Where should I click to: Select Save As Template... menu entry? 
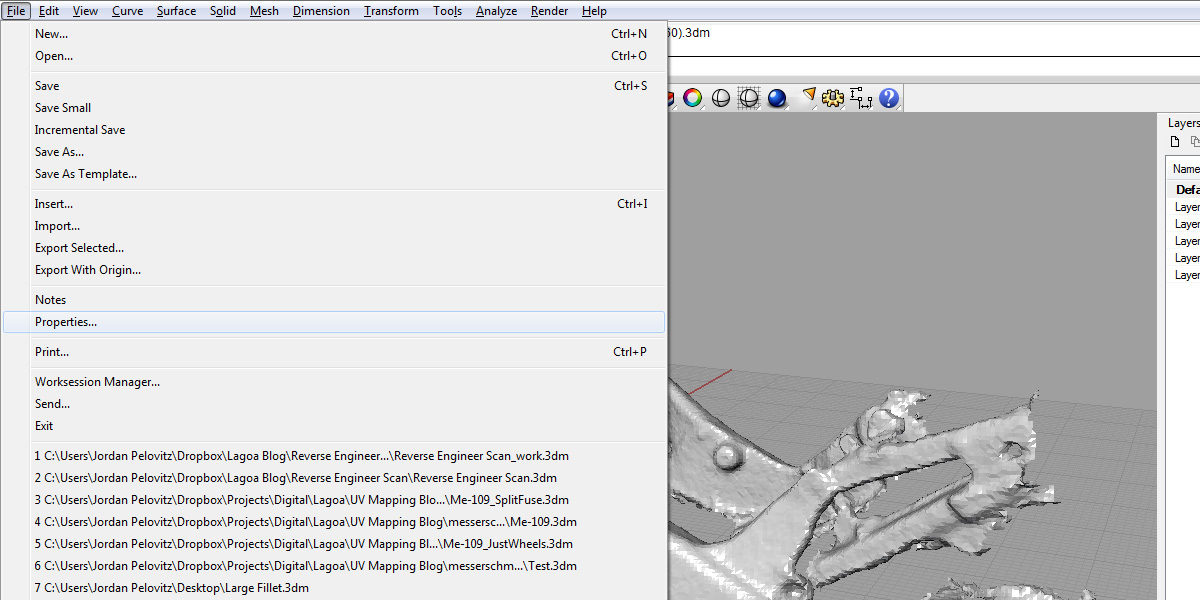[86, 174]
